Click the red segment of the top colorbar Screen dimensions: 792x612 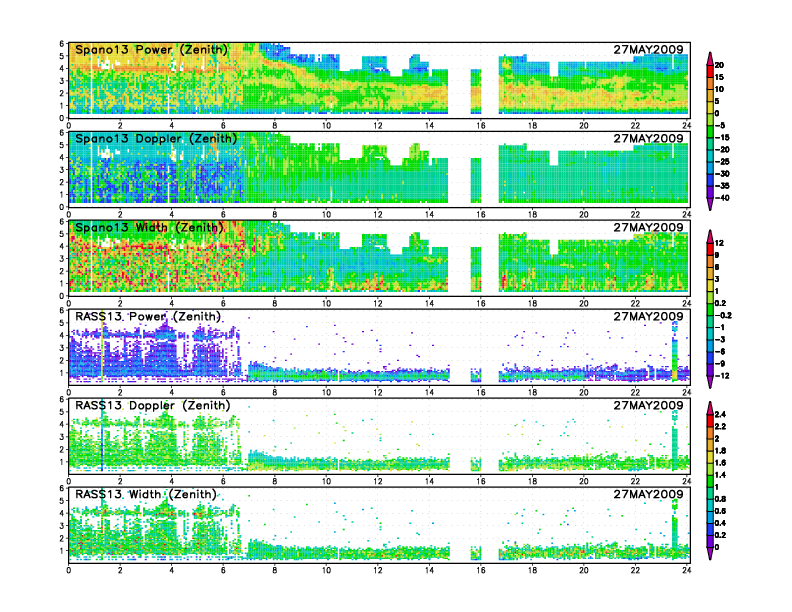[x=710, y=71]
